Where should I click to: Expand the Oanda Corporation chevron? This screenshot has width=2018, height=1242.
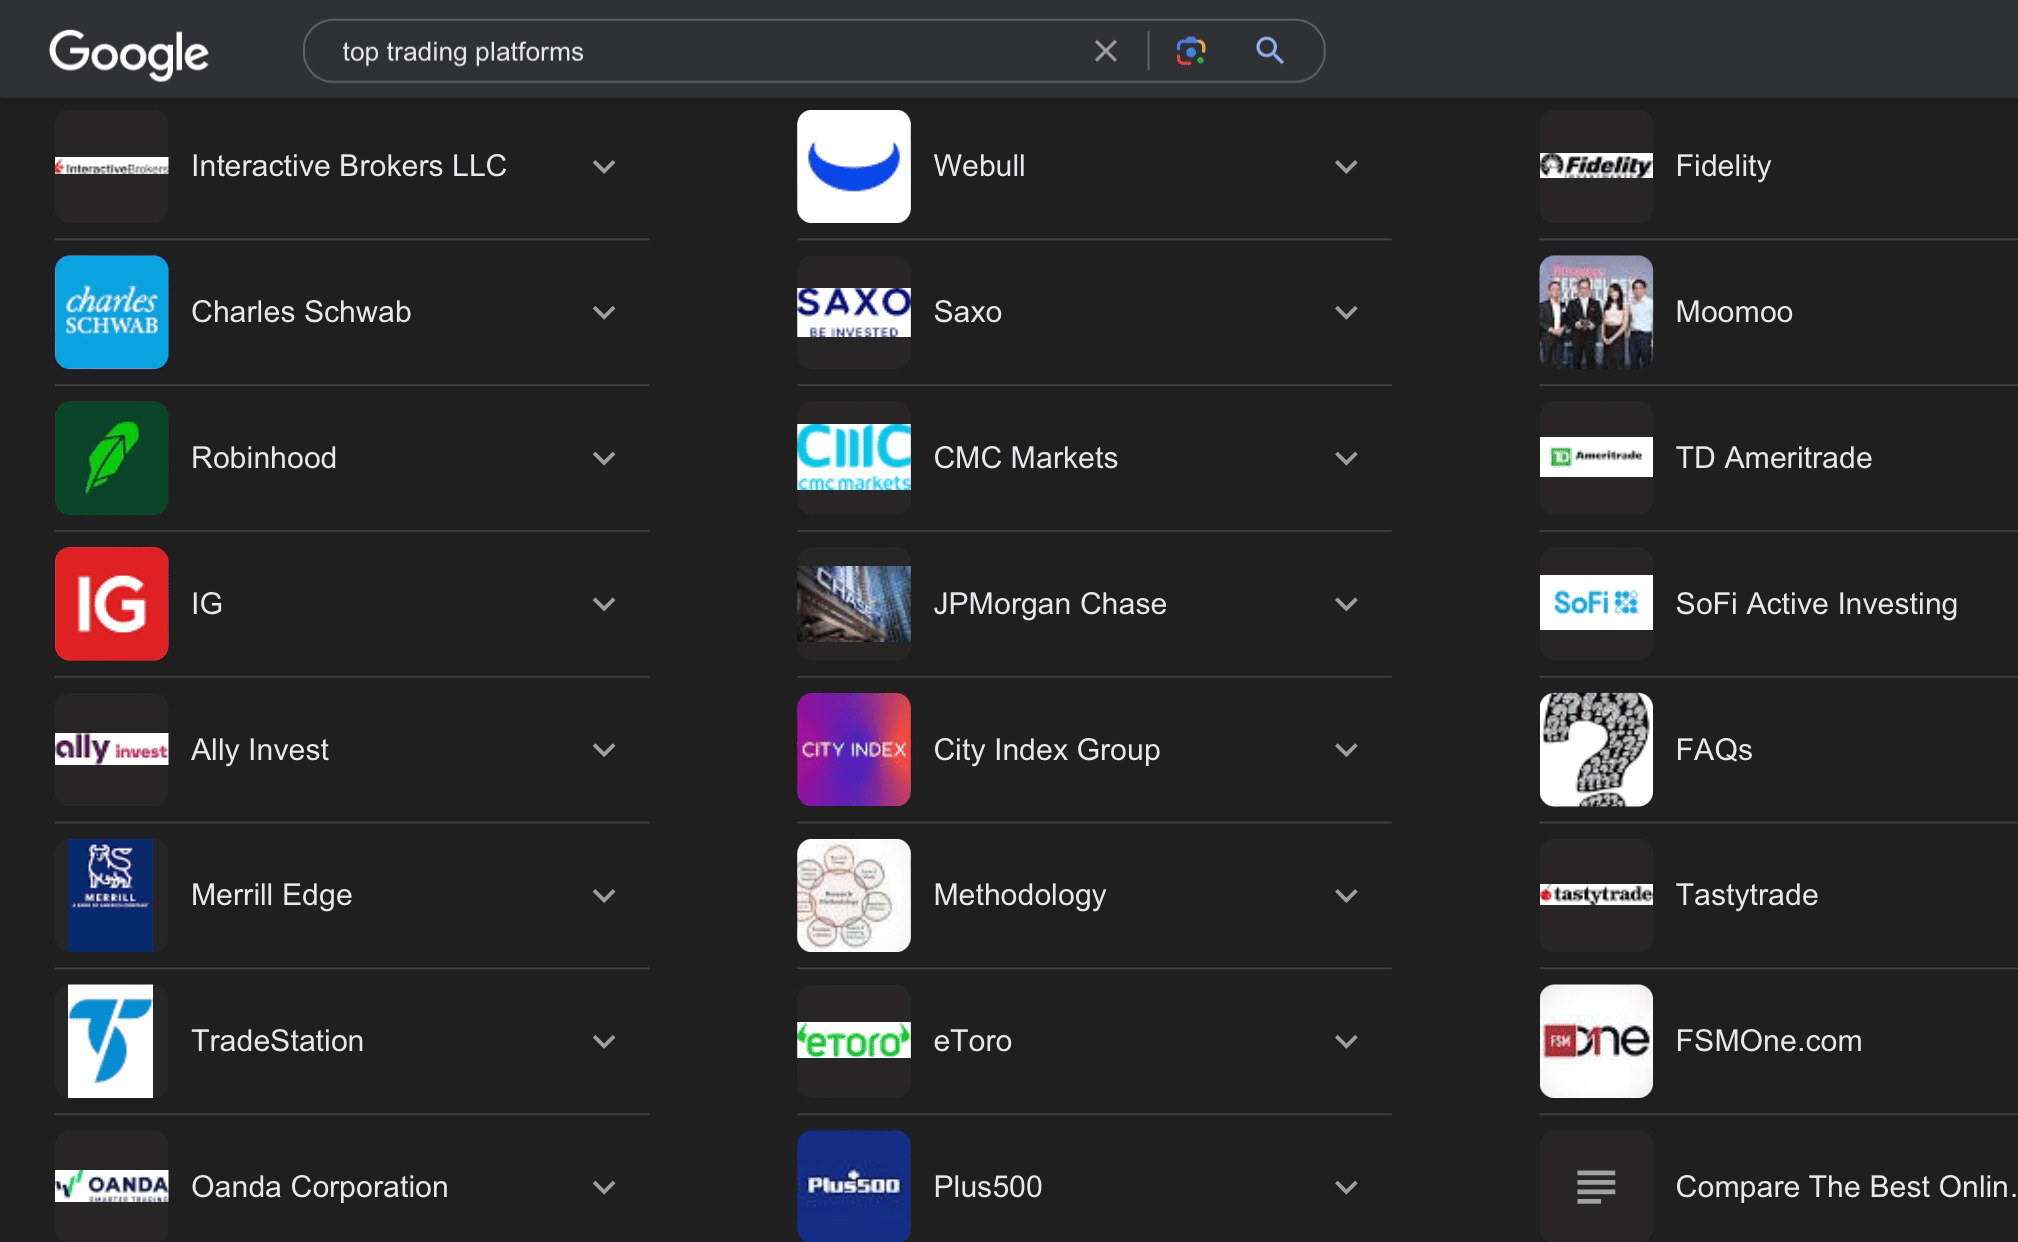click(604, 1188)
